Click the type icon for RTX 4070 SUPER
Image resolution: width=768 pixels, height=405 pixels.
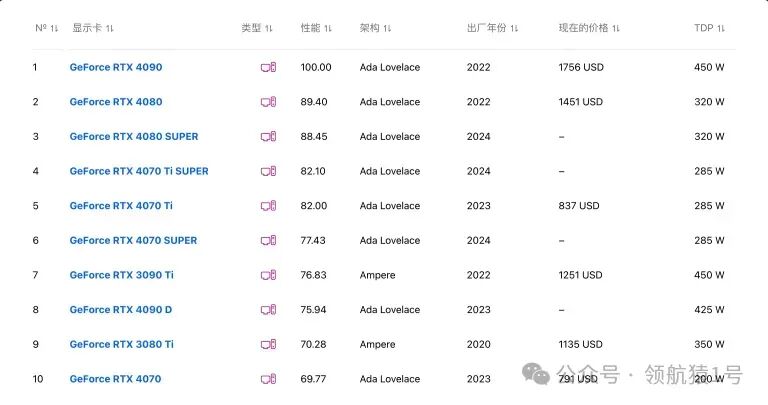[x=268, y=240]
